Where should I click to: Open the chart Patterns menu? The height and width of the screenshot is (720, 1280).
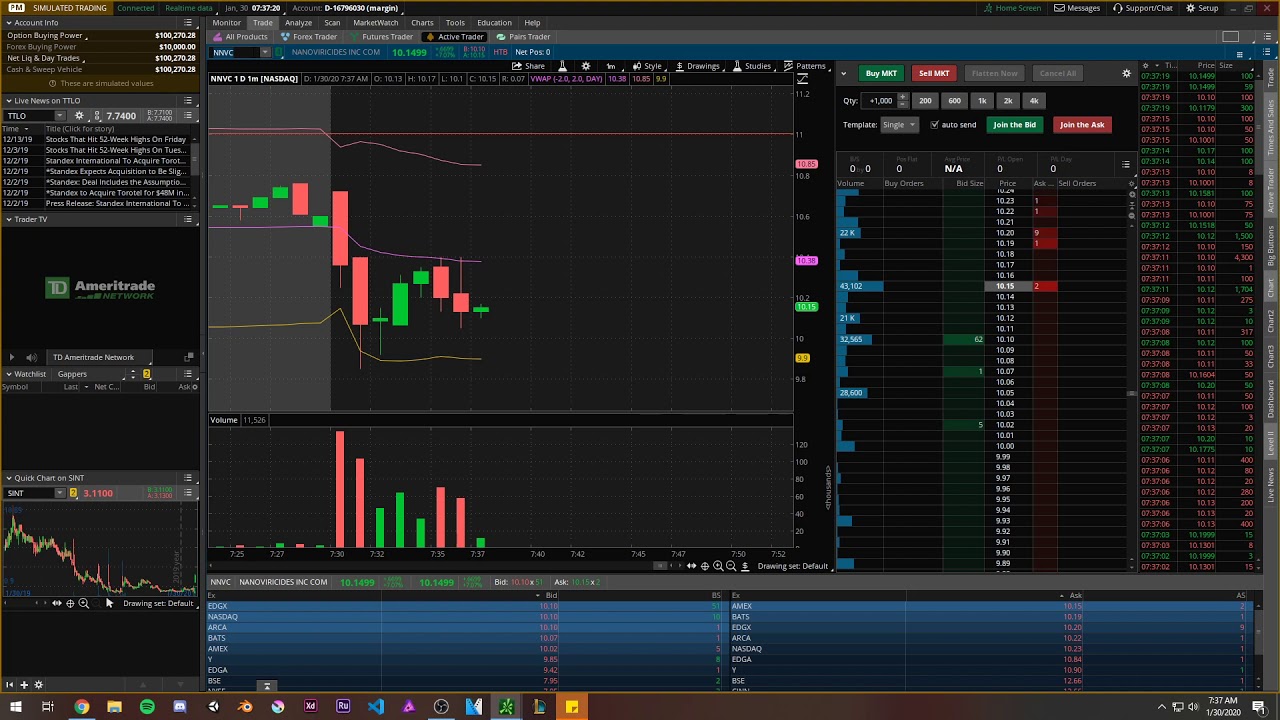pyautogui.click(x=805, y=66)
